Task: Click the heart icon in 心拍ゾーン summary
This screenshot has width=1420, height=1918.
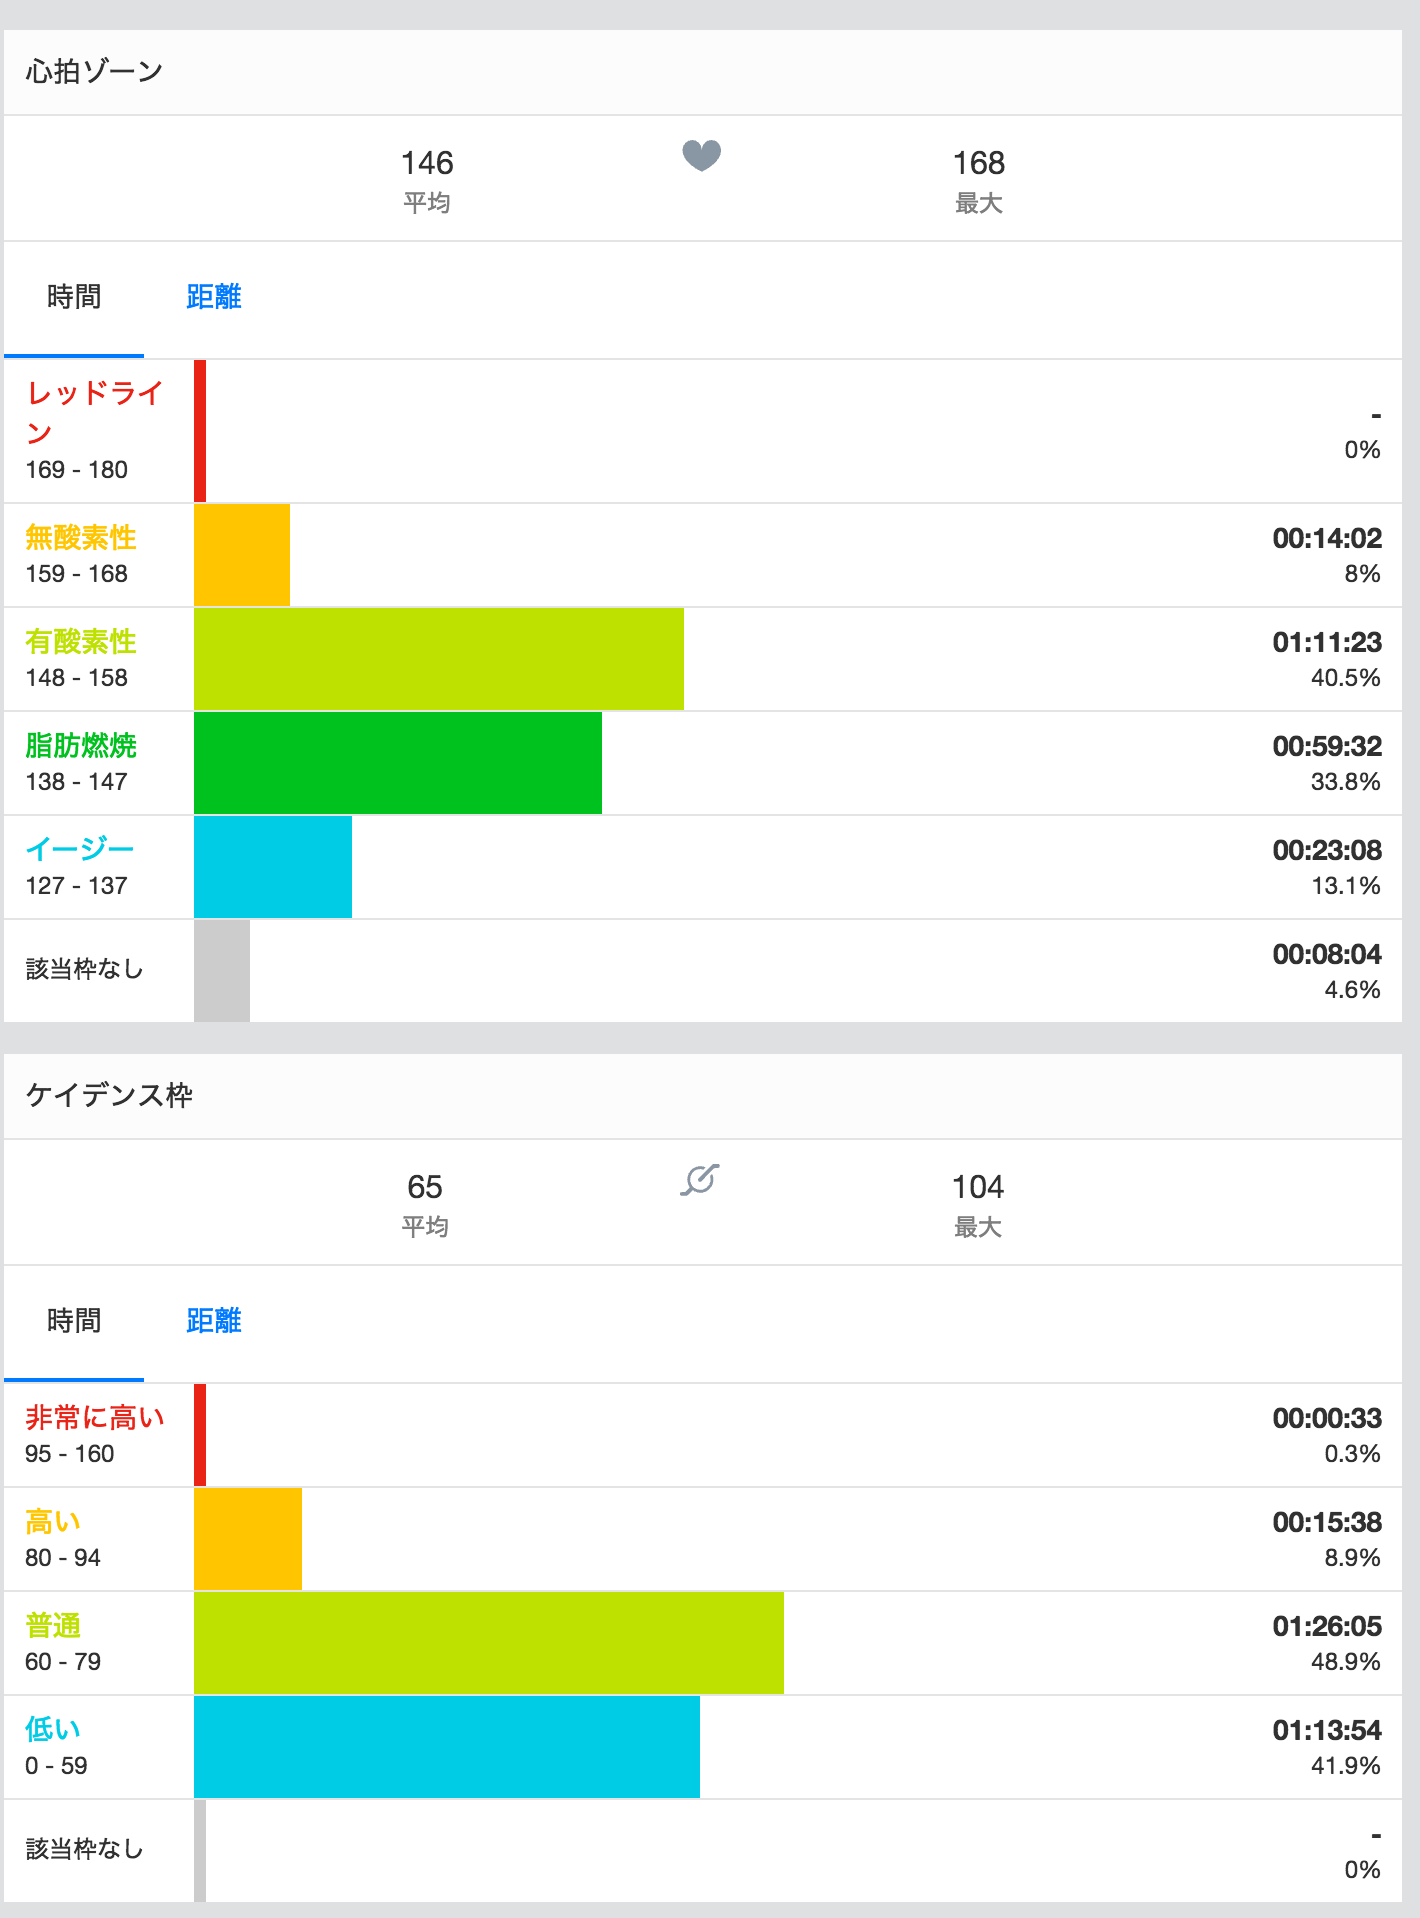Action: pos(701,156)
